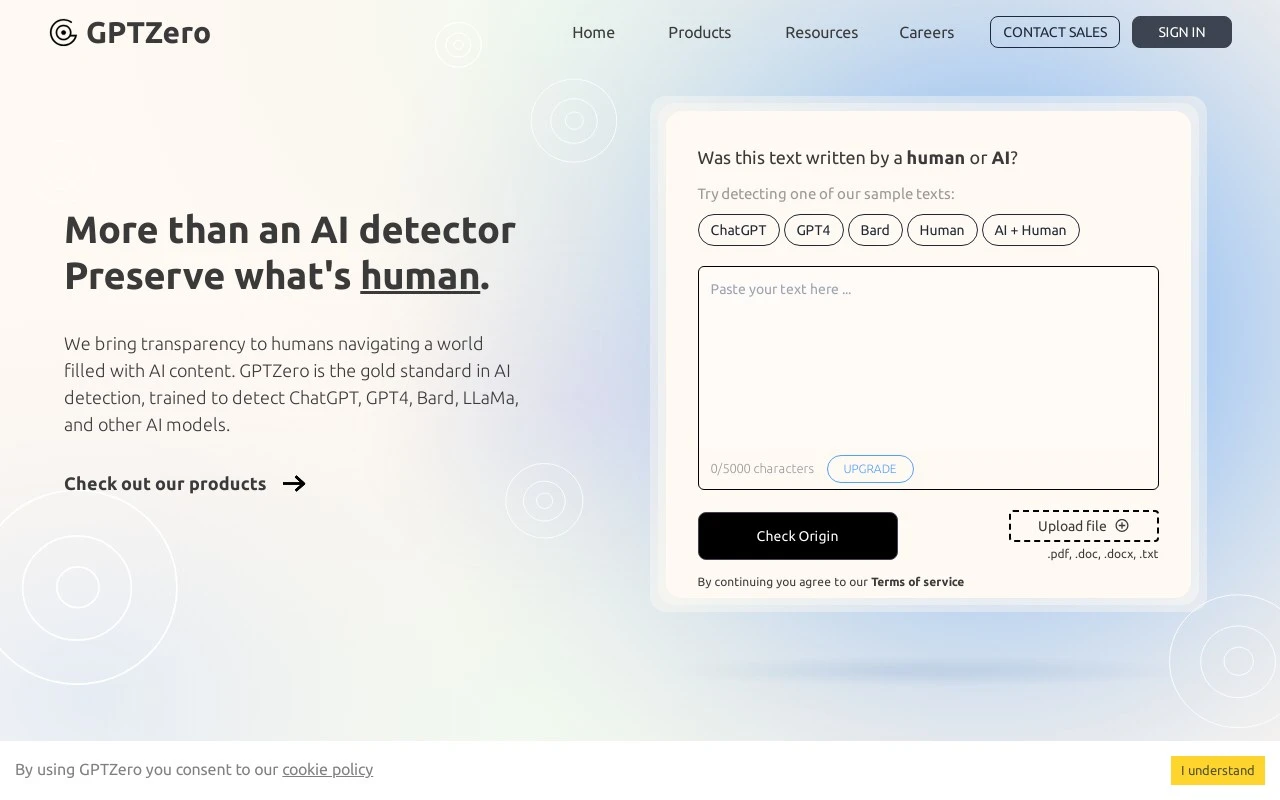
Task: Open the Home menu item
Action: tap(593, 32)
